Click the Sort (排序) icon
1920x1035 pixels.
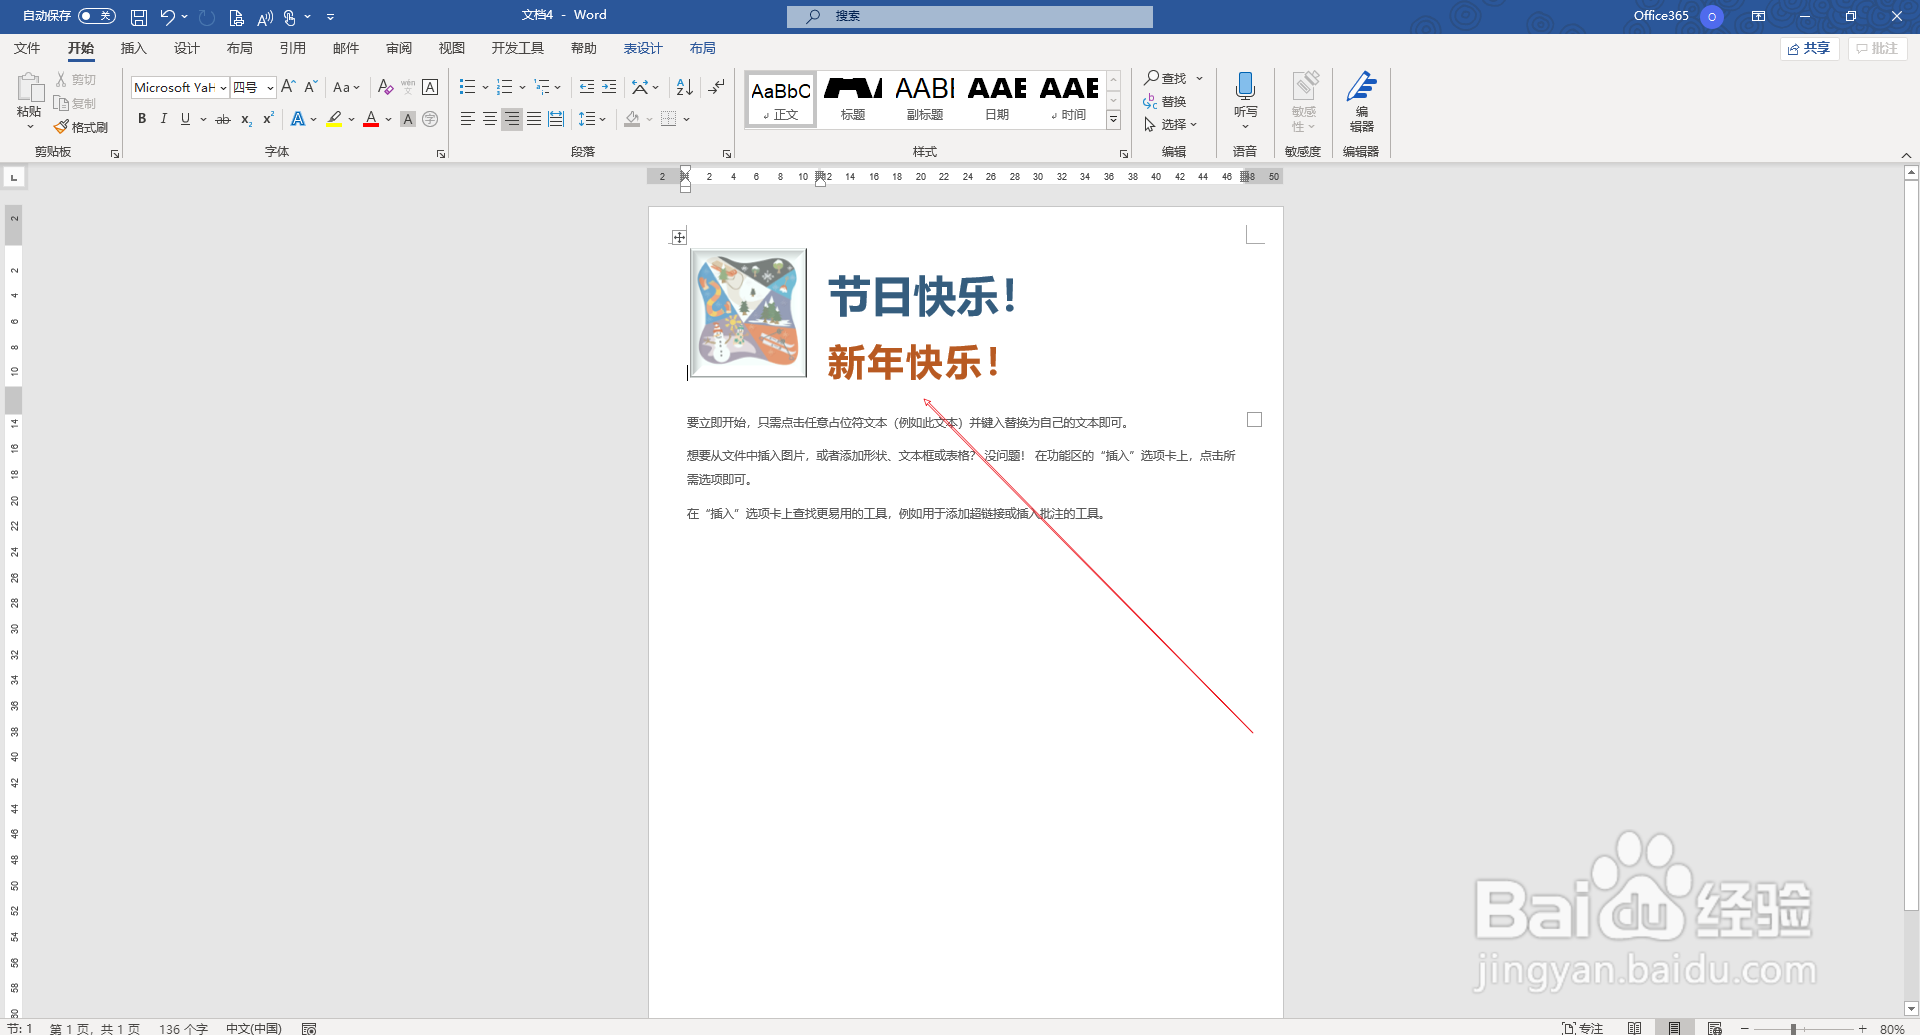click(x=684, y=87)
